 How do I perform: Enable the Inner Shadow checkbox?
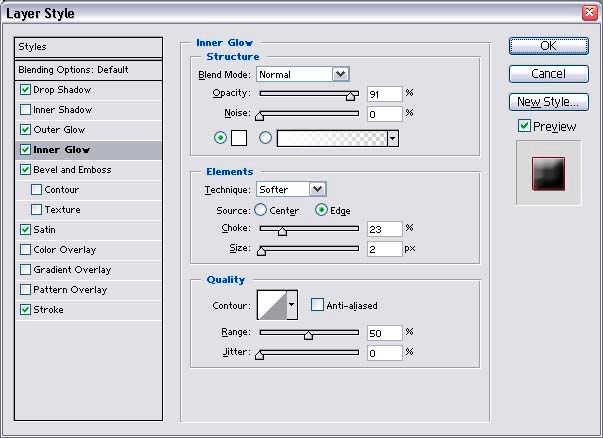[25, 110]
